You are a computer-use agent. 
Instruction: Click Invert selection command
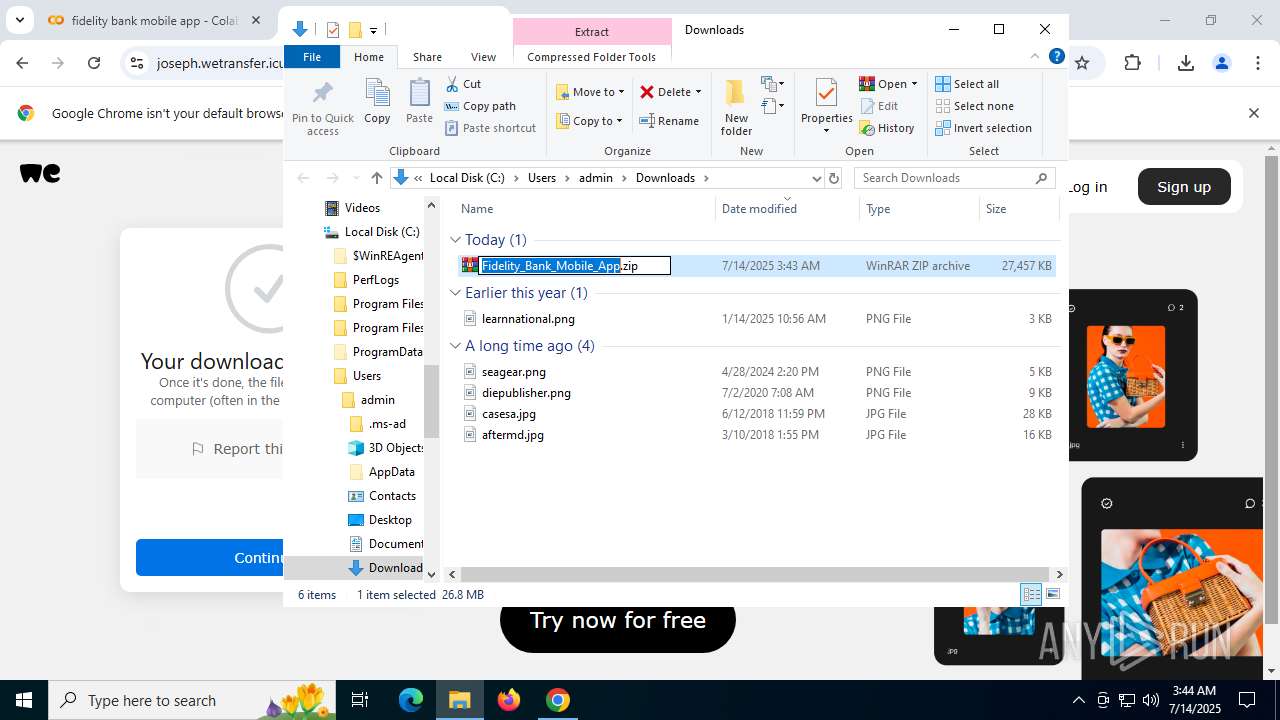point(983,128)
